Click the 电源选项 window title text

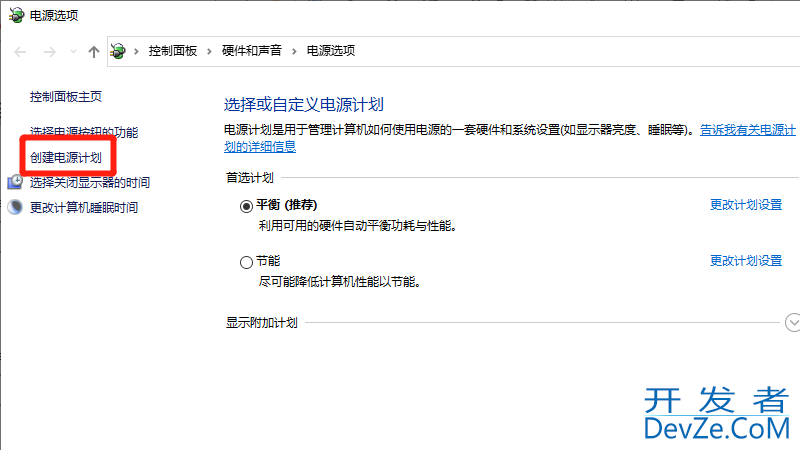tap(54, 16)
